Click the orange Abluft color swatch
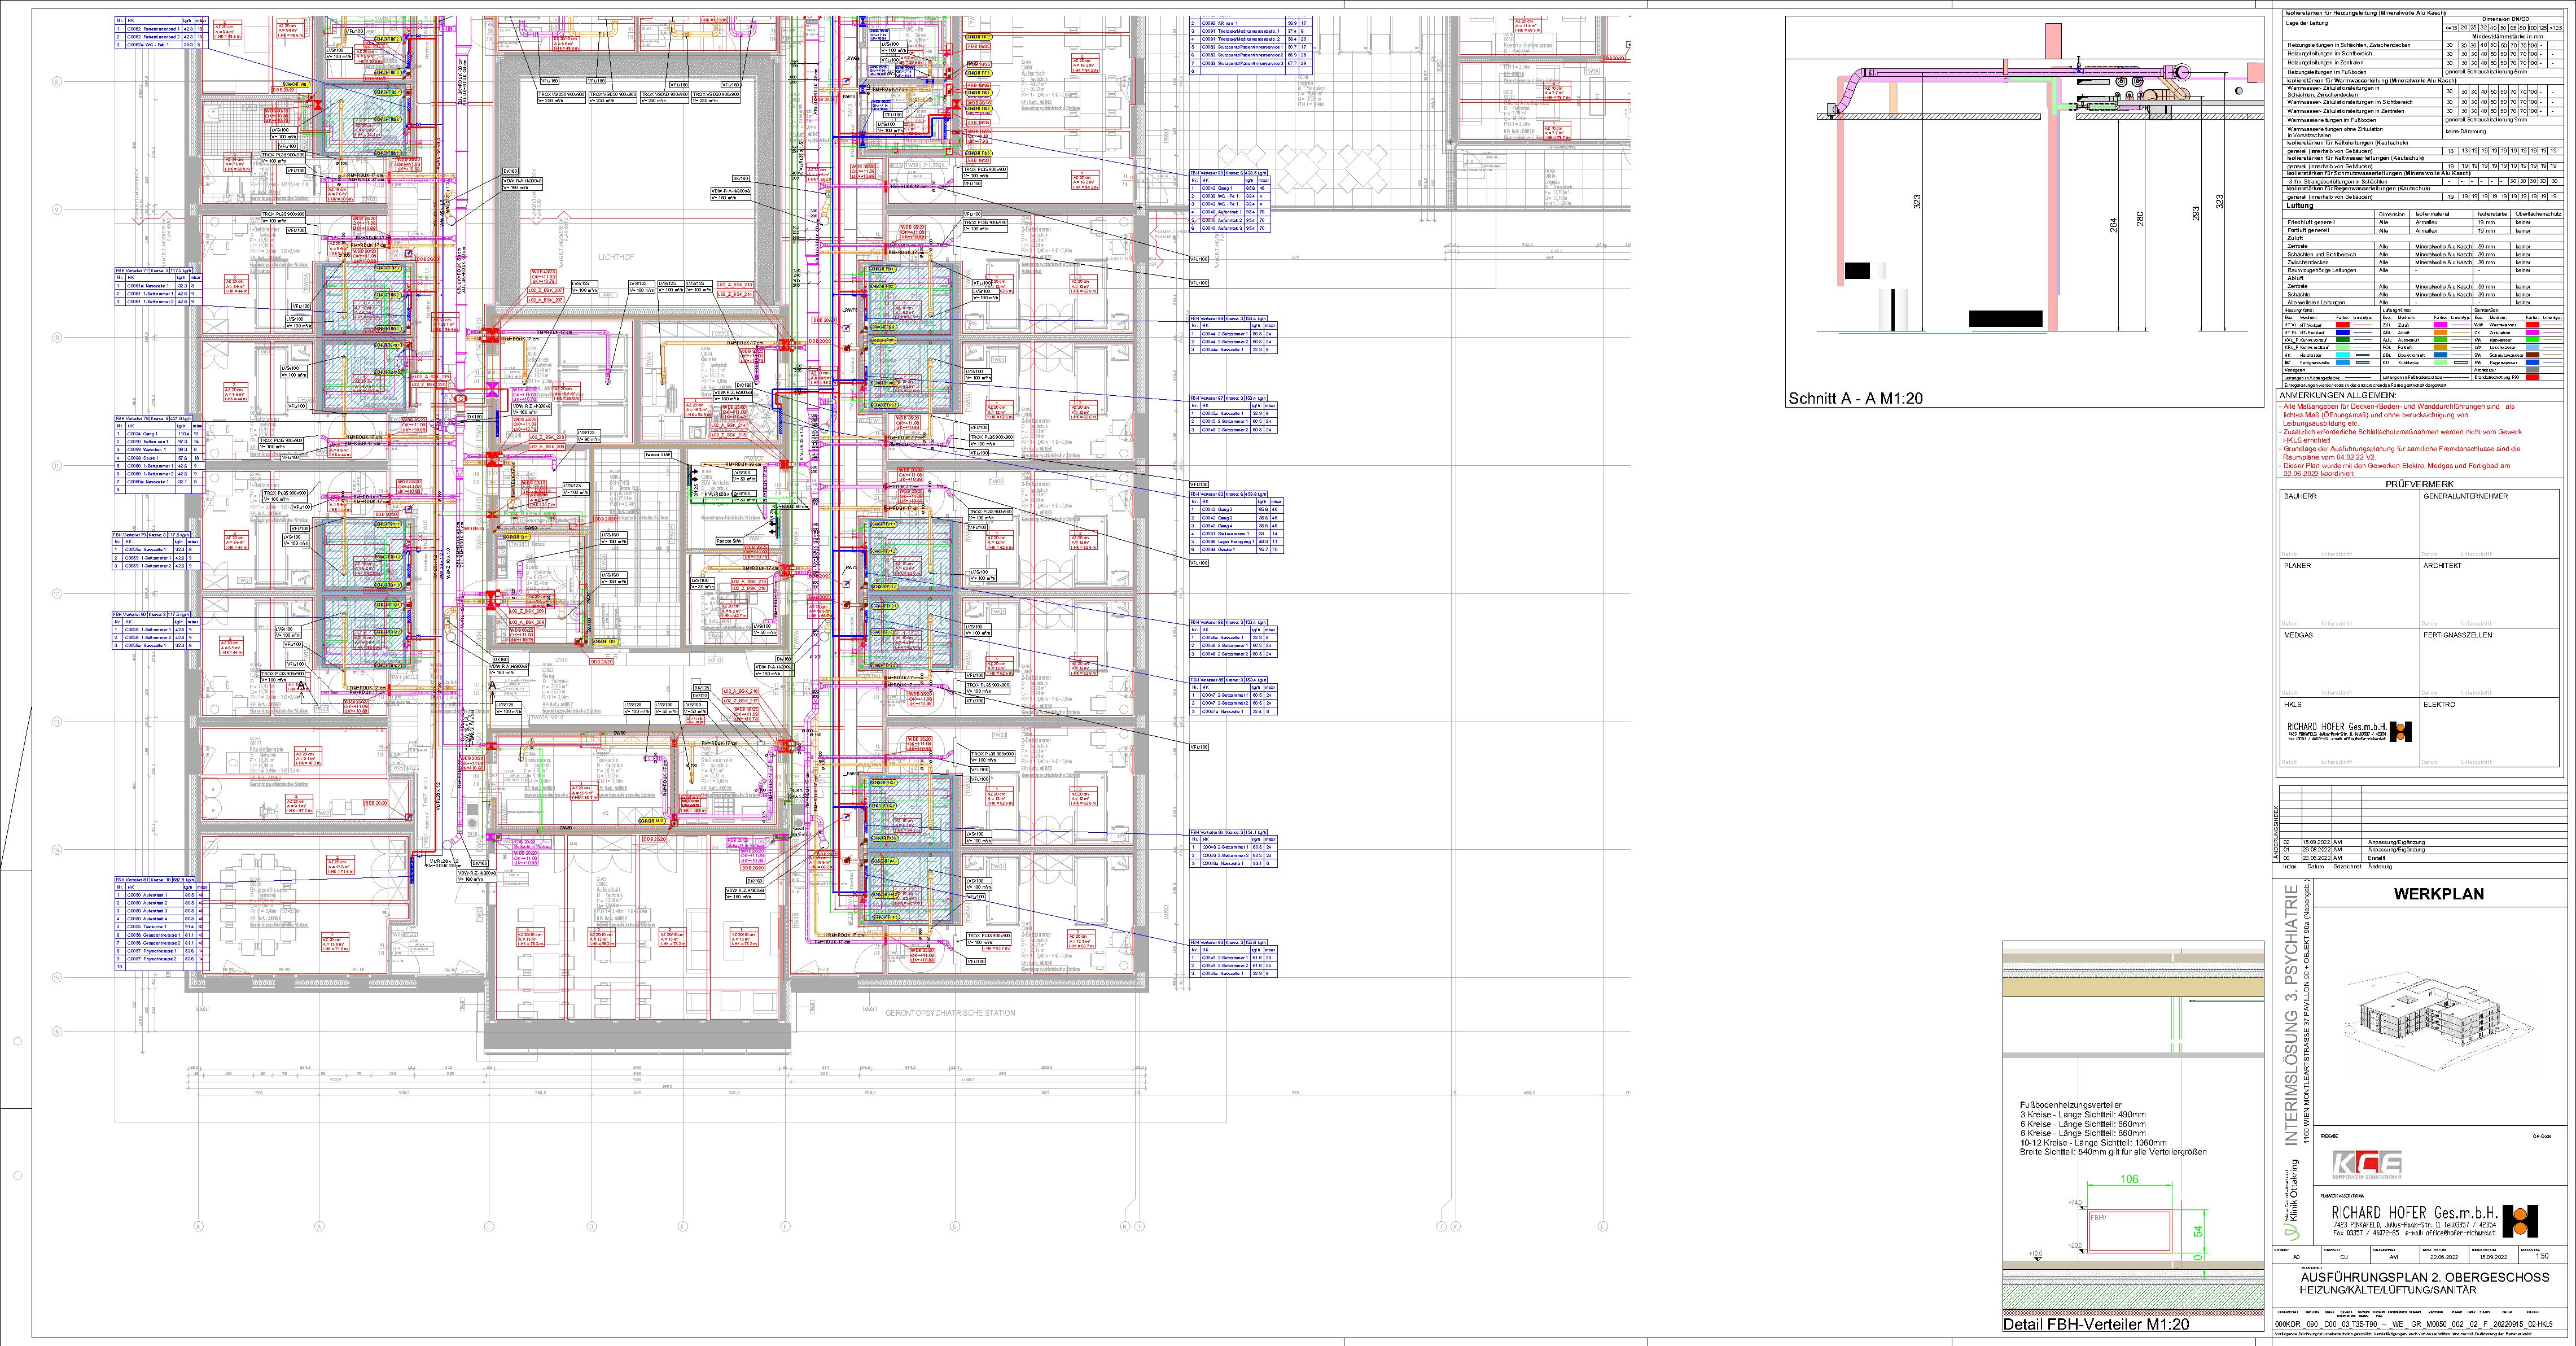The height and width of the screenshot is (1346, 2576). pos(2441,332)
